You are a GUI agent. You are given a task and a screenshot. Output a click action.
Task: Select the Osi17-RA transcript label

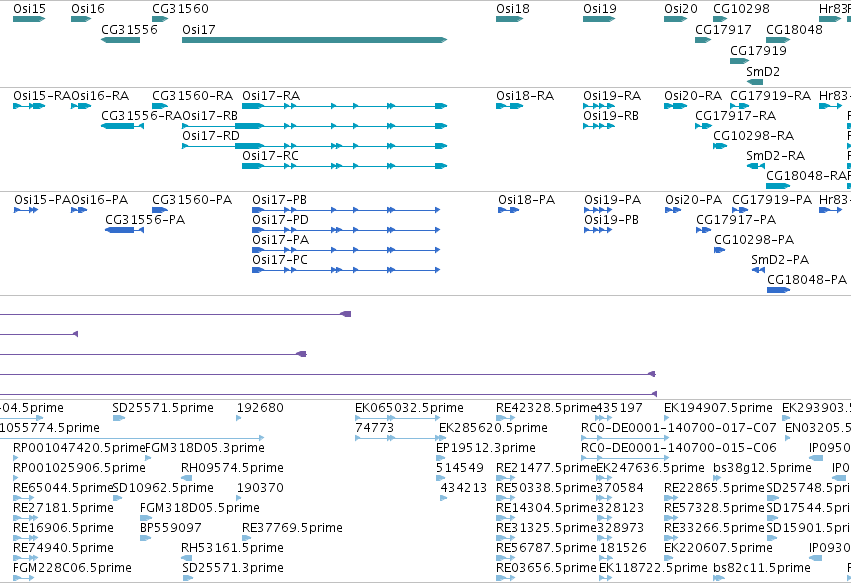pyautogui.click(x=271, y=96)
